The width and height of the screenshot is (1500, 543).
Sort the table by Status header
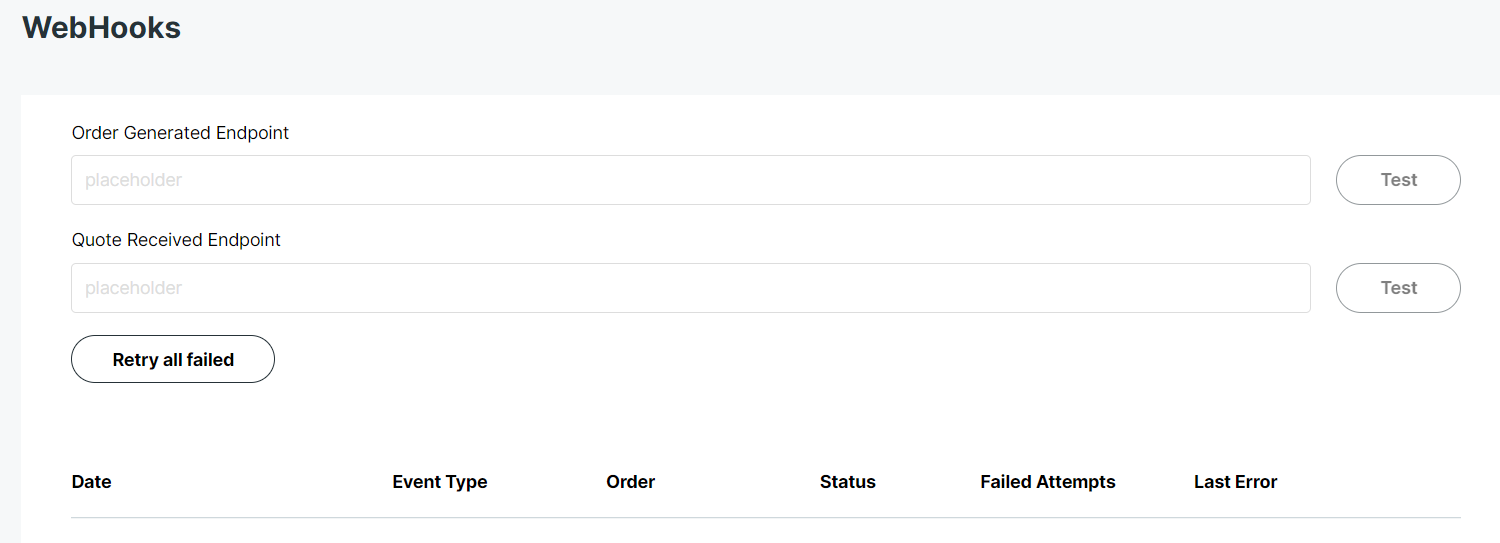(847, 482)
